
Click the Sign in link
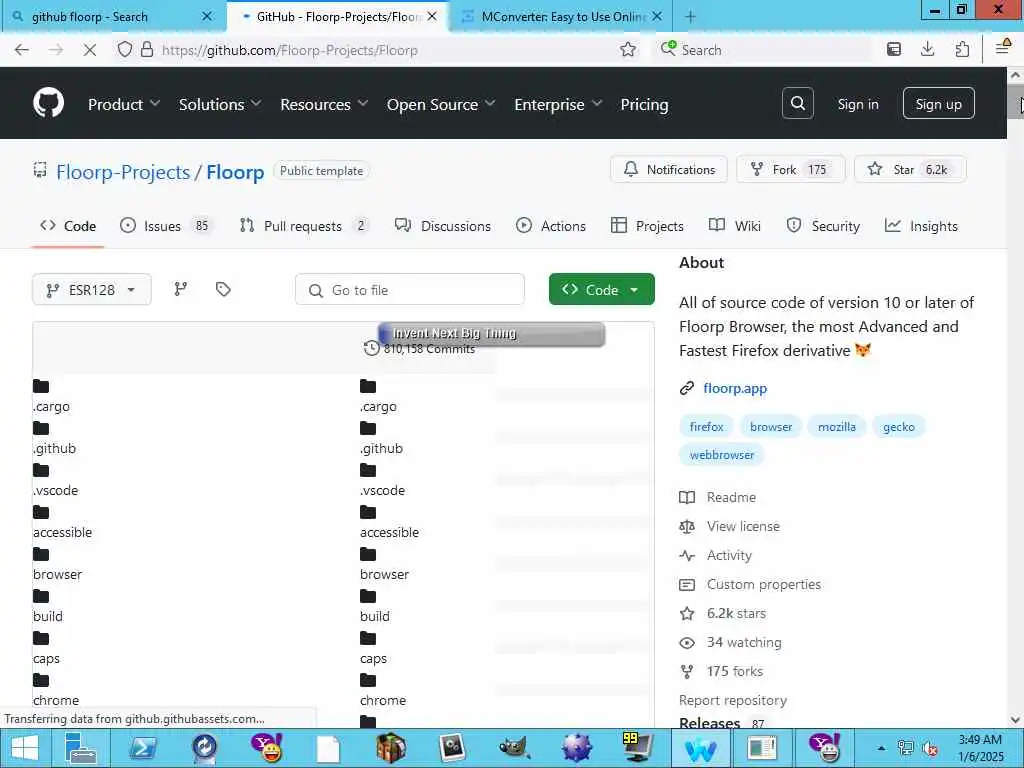(857, 104)
